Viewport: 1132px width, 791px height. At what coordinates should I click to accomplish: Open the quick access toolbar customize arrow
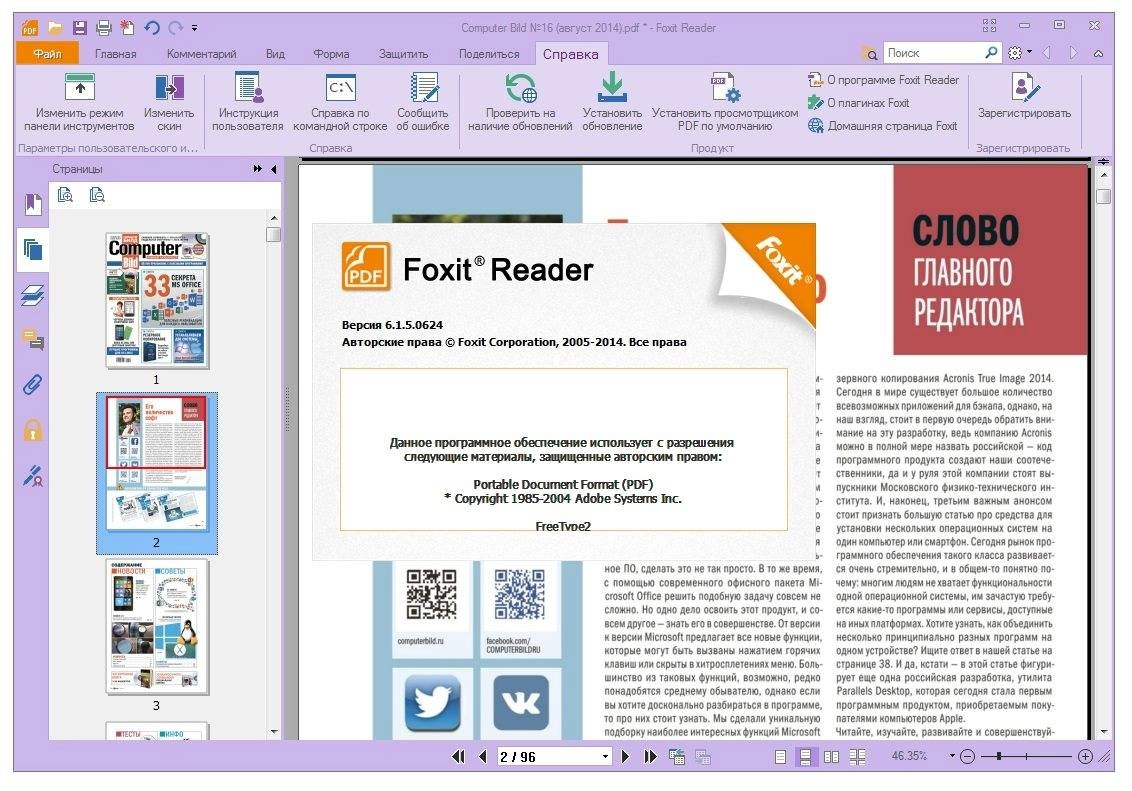(194, 29)
